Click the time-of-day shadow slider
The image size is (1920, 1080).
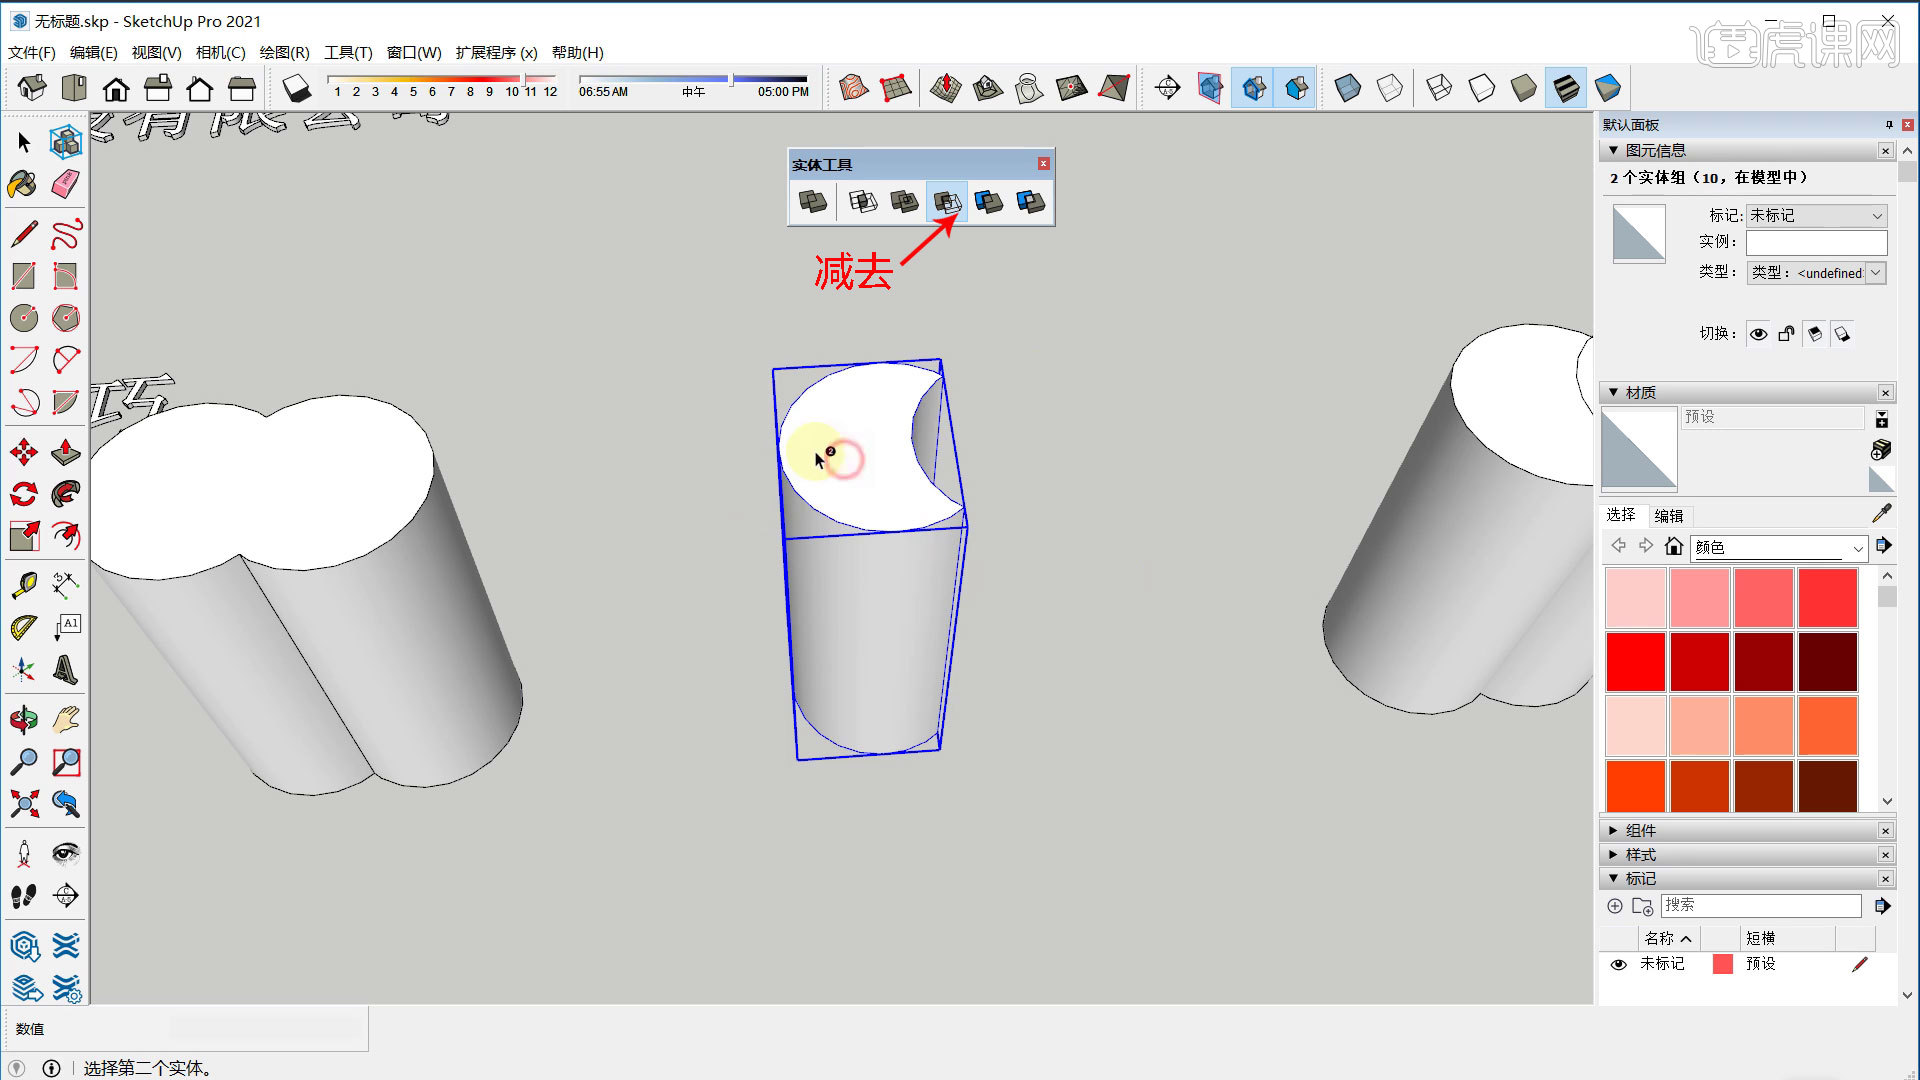(692, 78)
